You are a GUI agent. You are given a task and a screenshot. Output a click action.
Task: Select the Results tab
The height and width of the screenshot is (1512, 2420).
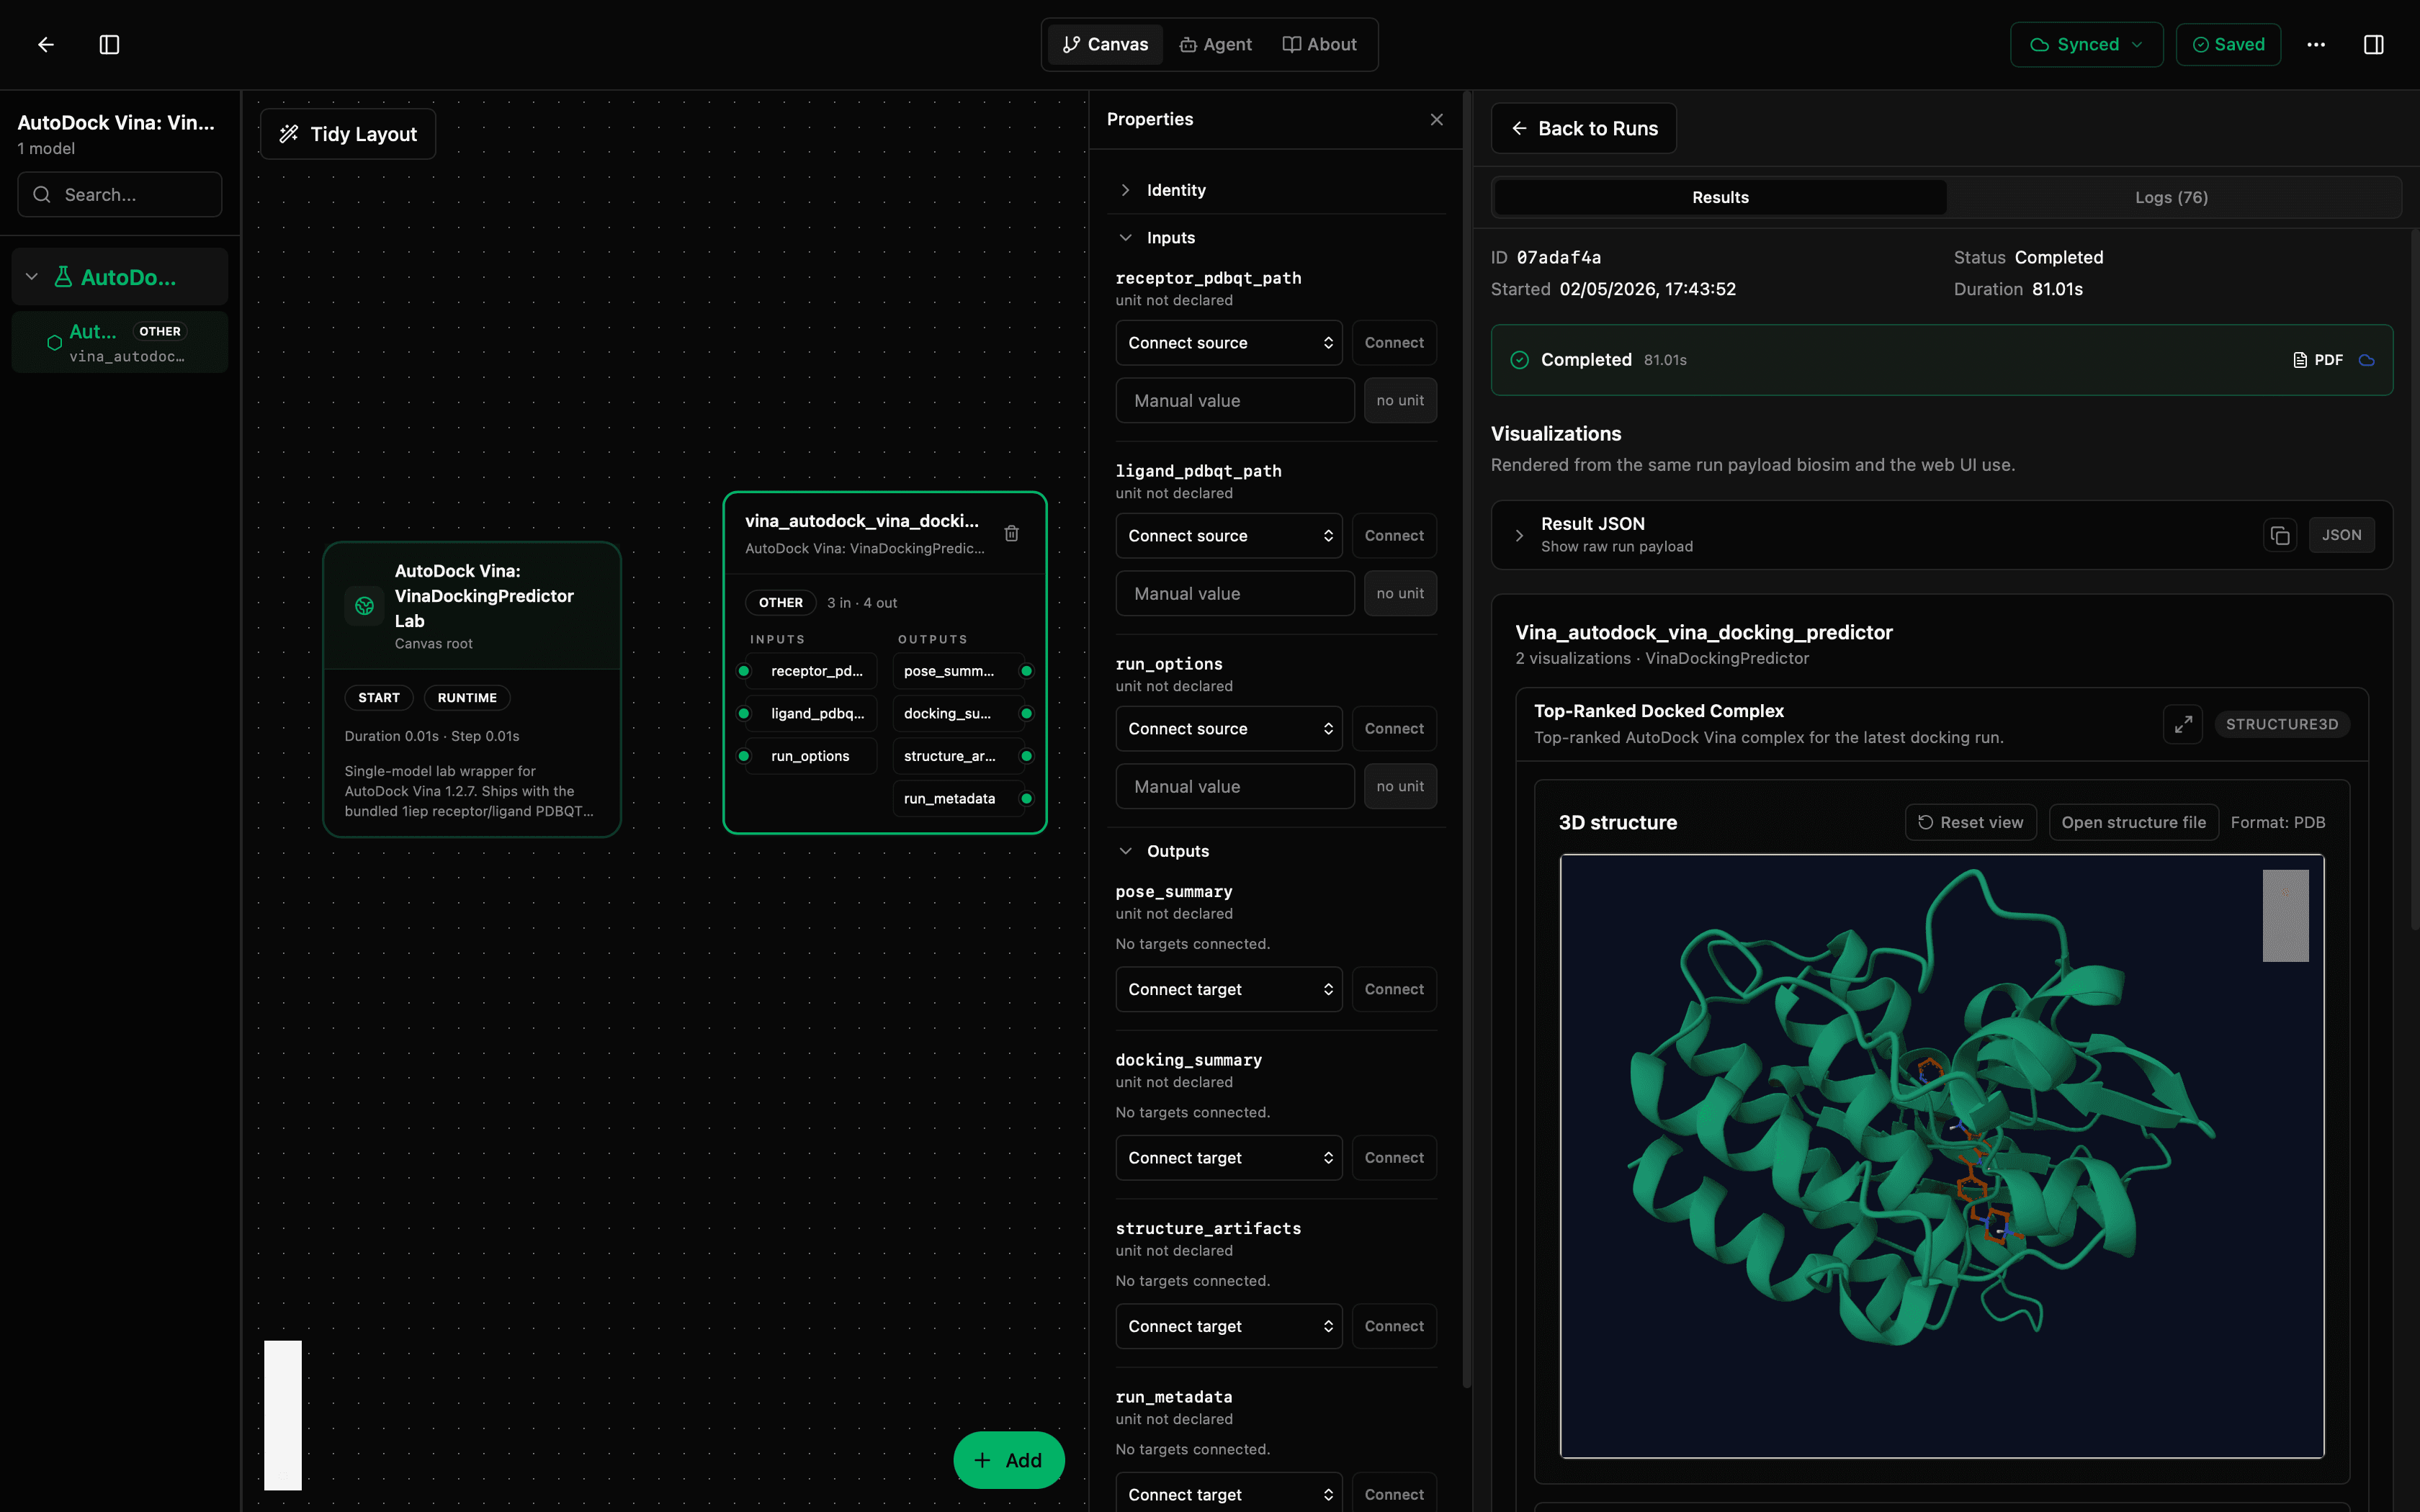point(1720,197)
